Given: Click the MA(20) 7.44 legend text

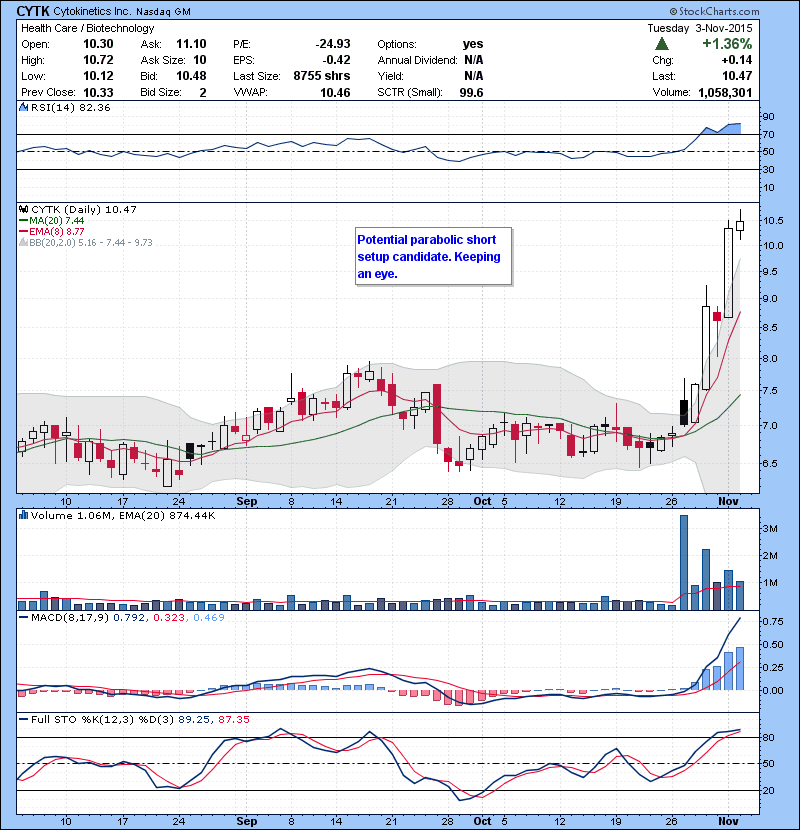Looking at the screenshot, I should 57,220.
